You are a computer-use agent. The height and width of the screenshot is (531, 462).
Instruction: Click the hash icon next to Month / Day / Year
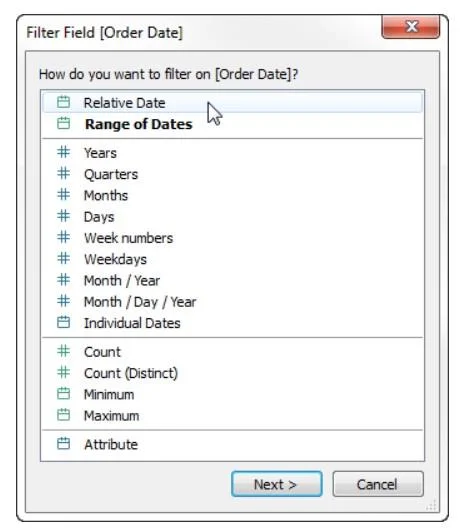point(64,301)
